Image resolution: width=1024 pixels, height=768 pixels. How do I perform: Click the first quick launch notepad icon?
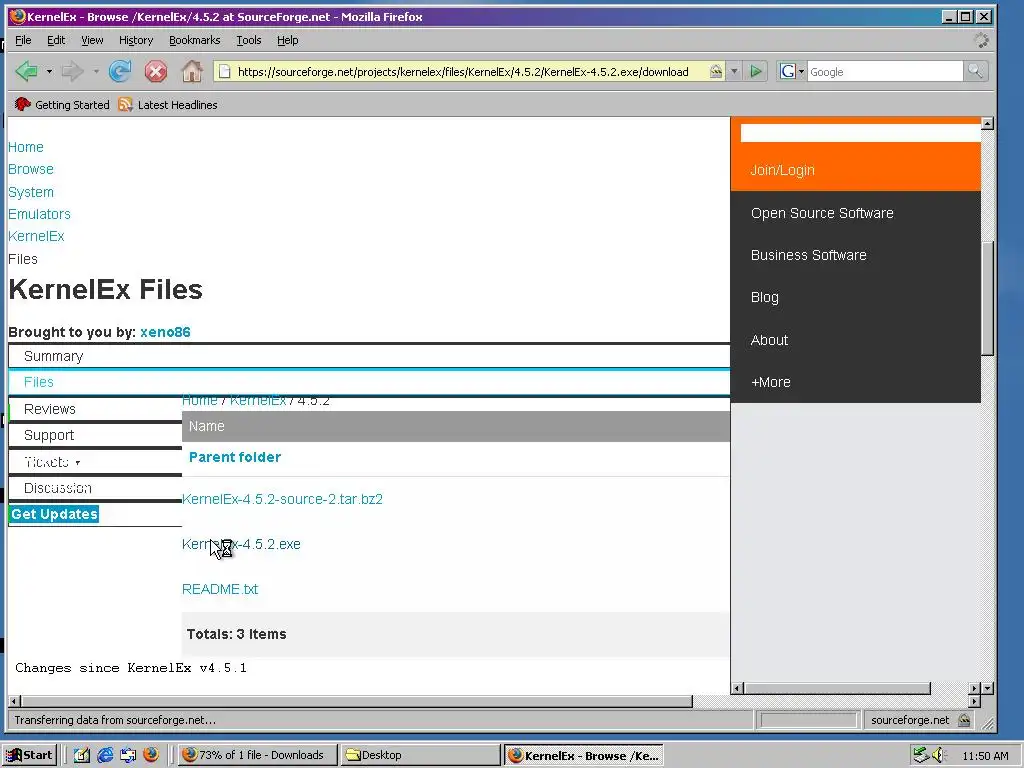point(82,755)
